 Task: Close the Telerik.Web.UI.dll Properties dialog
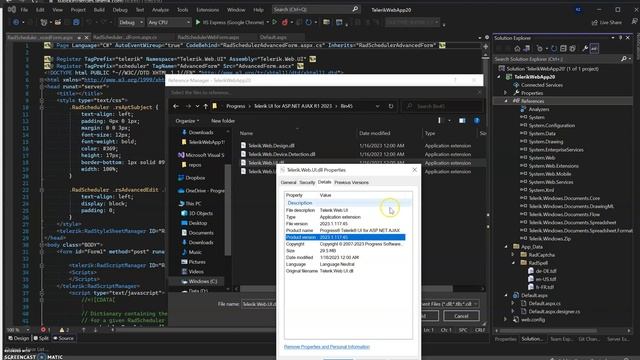click(x=414, y=170)
